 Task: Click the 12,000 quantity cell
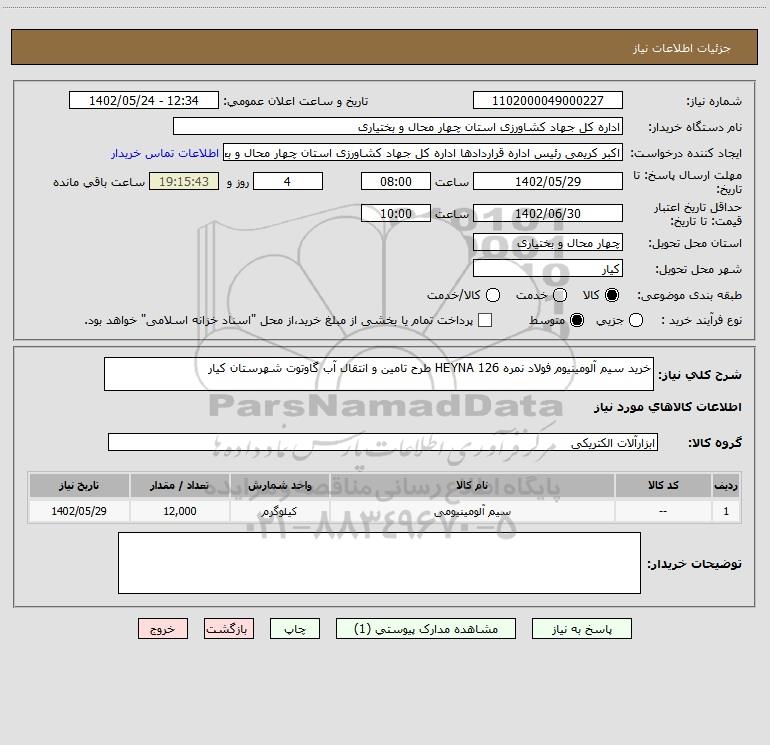pos(180,511)
